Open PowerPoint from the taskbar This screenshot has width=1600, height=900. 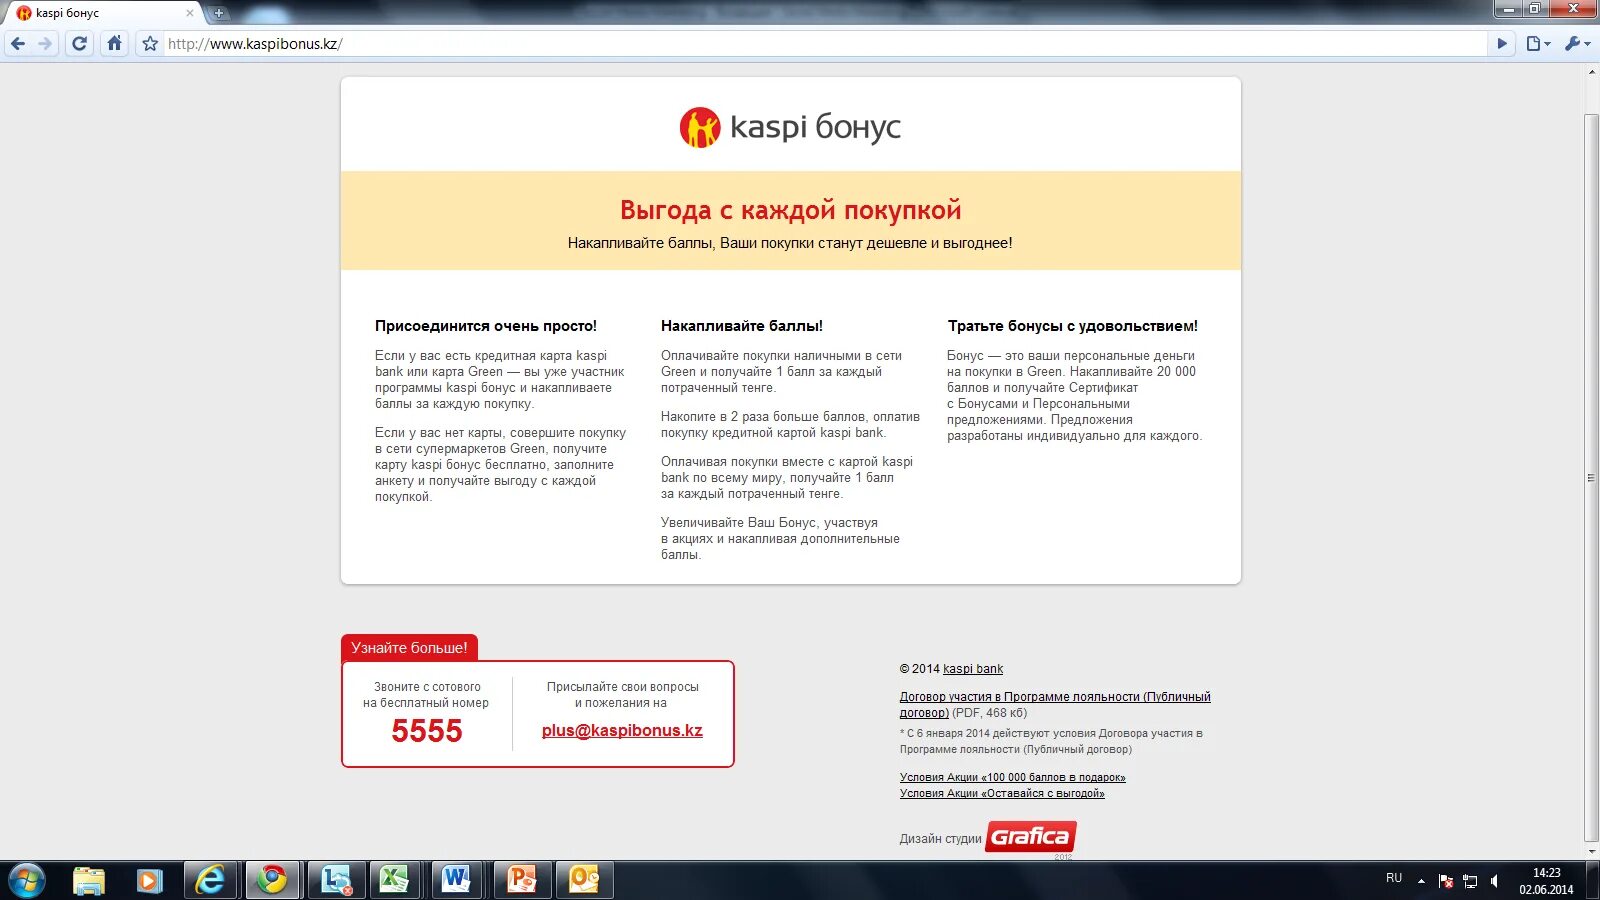point(522,881)
